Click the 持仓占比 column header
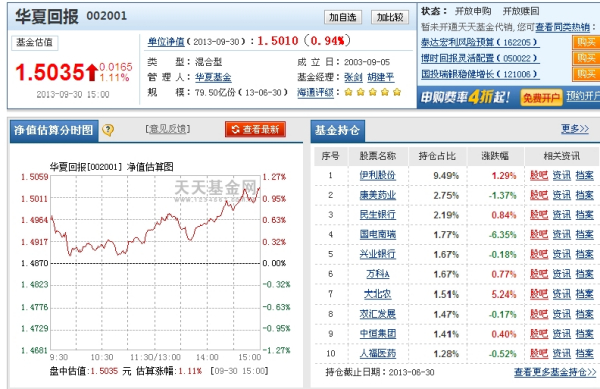This screenshot has height=389, width=600. tap(437, 156)
